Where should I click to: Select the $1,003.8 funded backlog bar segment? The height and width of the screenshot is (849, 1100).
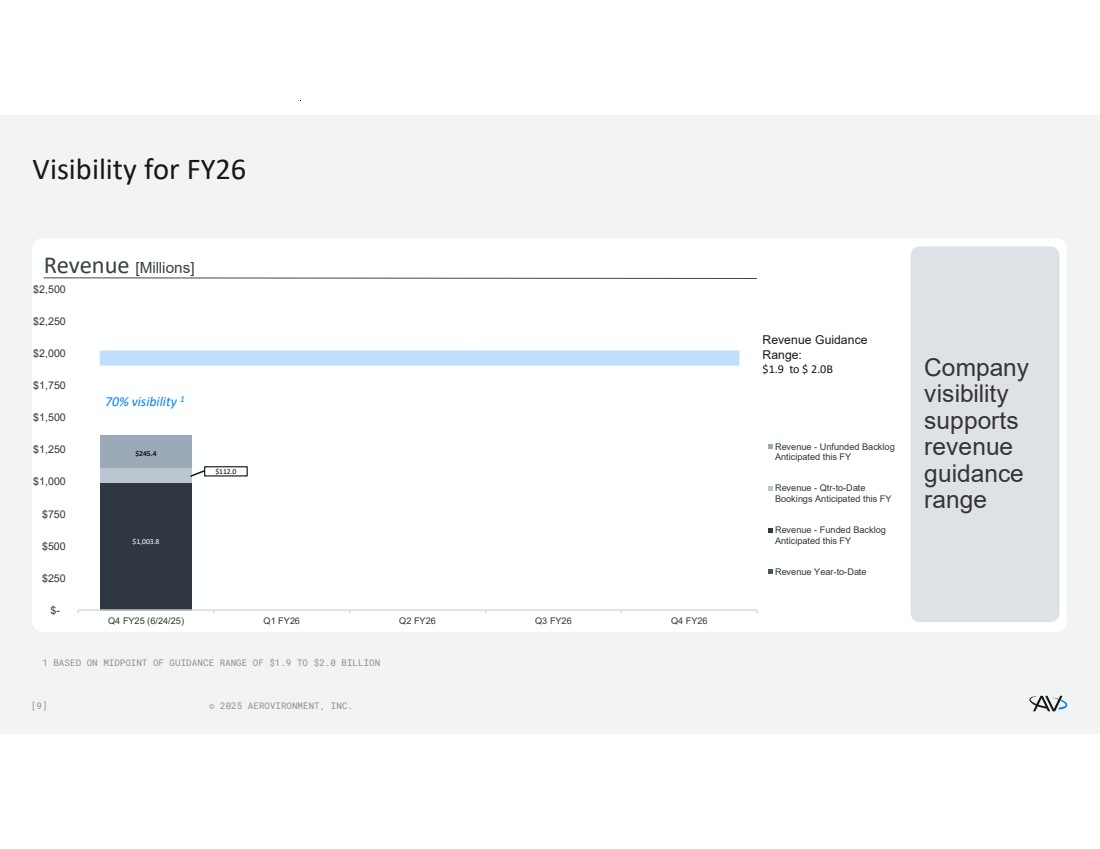[x=146, y=545]
